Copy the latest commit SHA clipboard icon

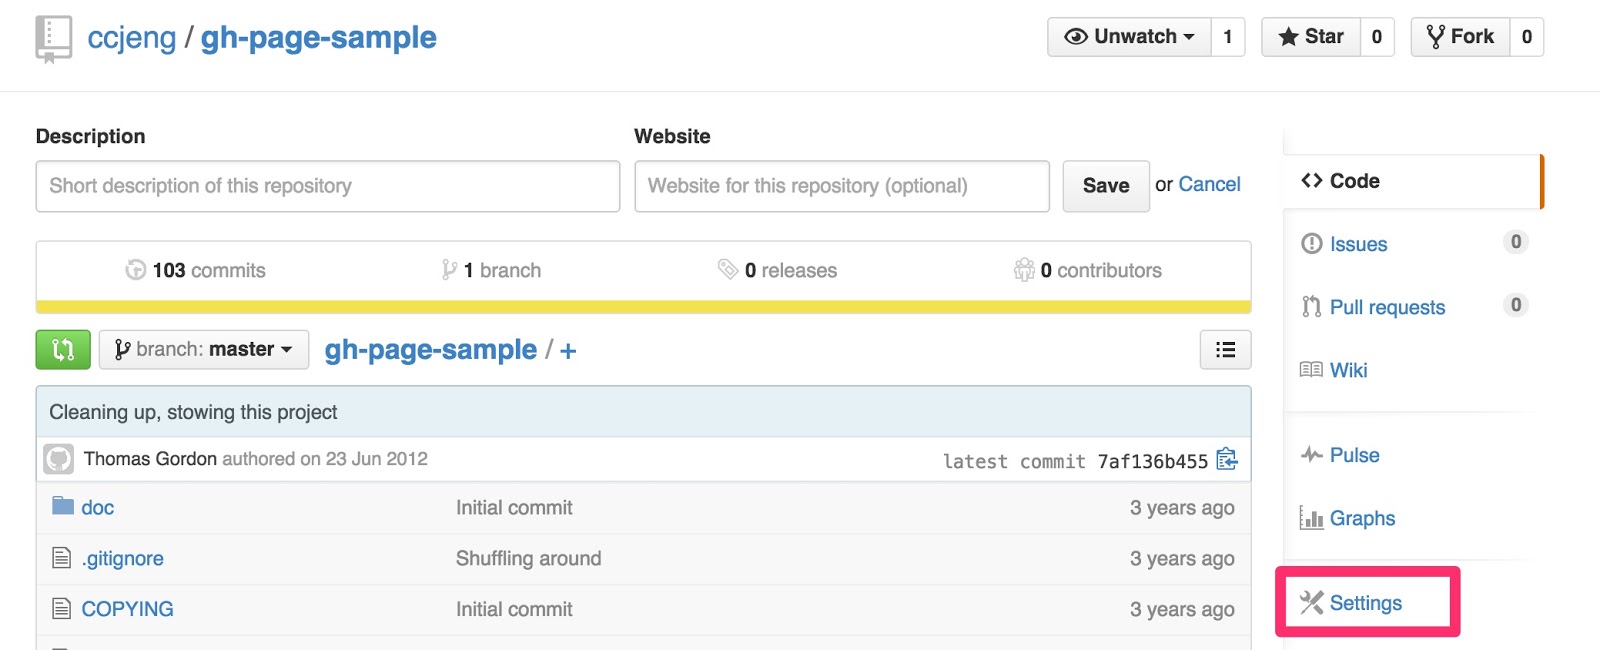[x=1227, y=460]
